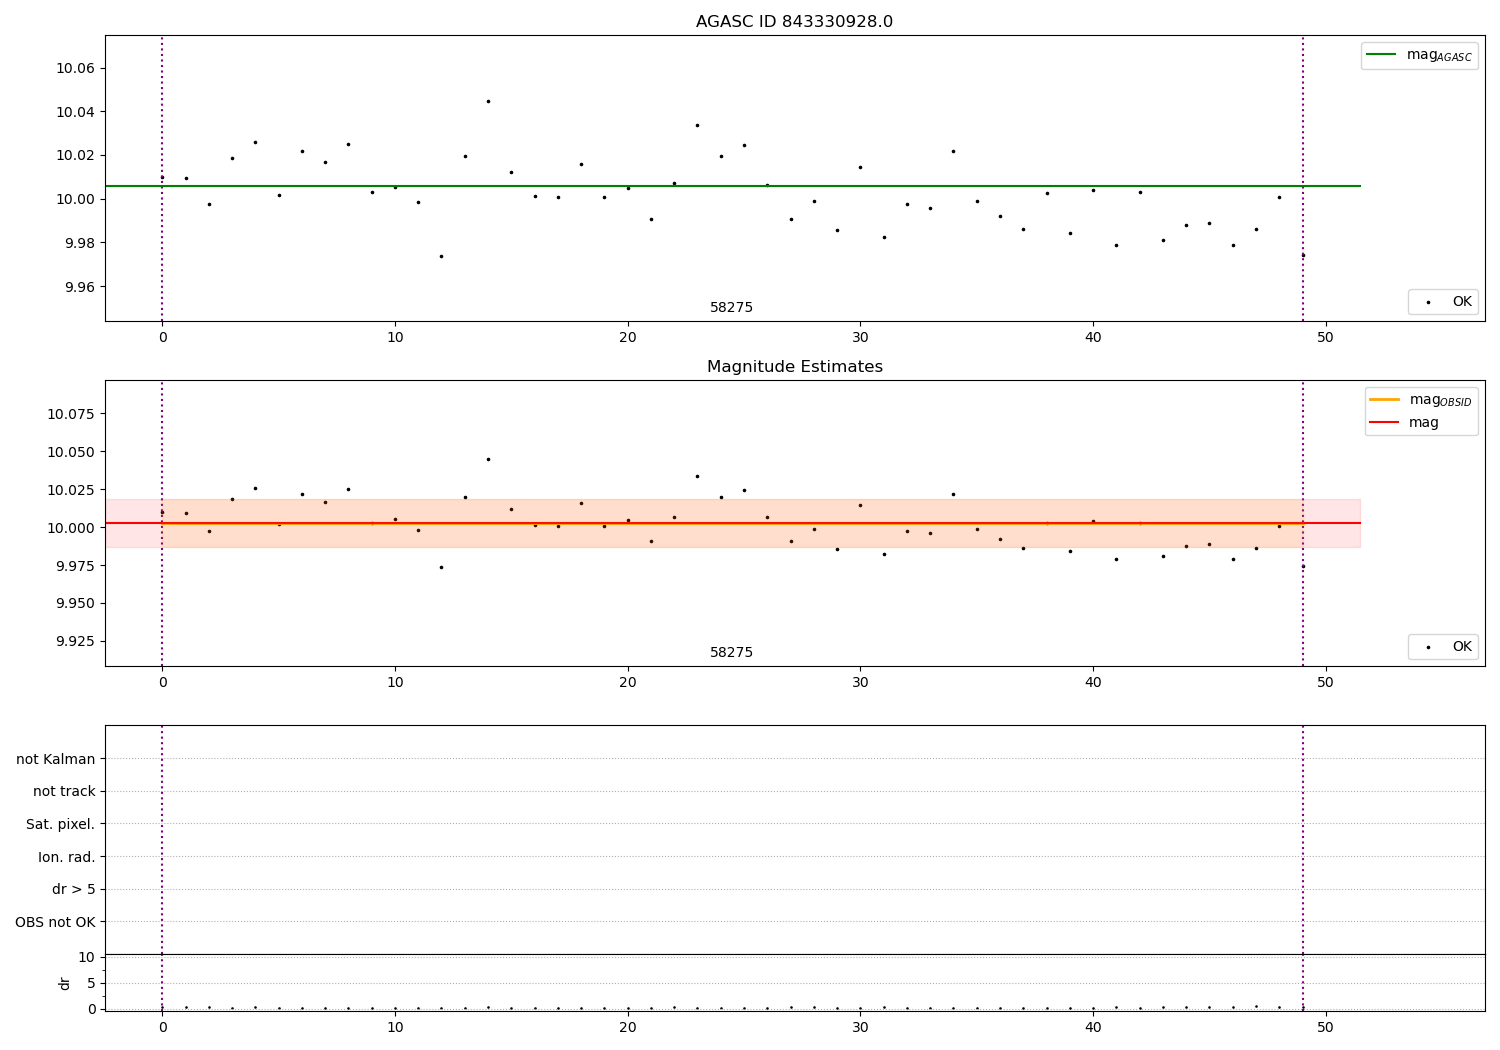Viewport: 1500px width, 1050px height.
Task: Click the '10.075' tick label on middle plot
Action: click(71, 414)
